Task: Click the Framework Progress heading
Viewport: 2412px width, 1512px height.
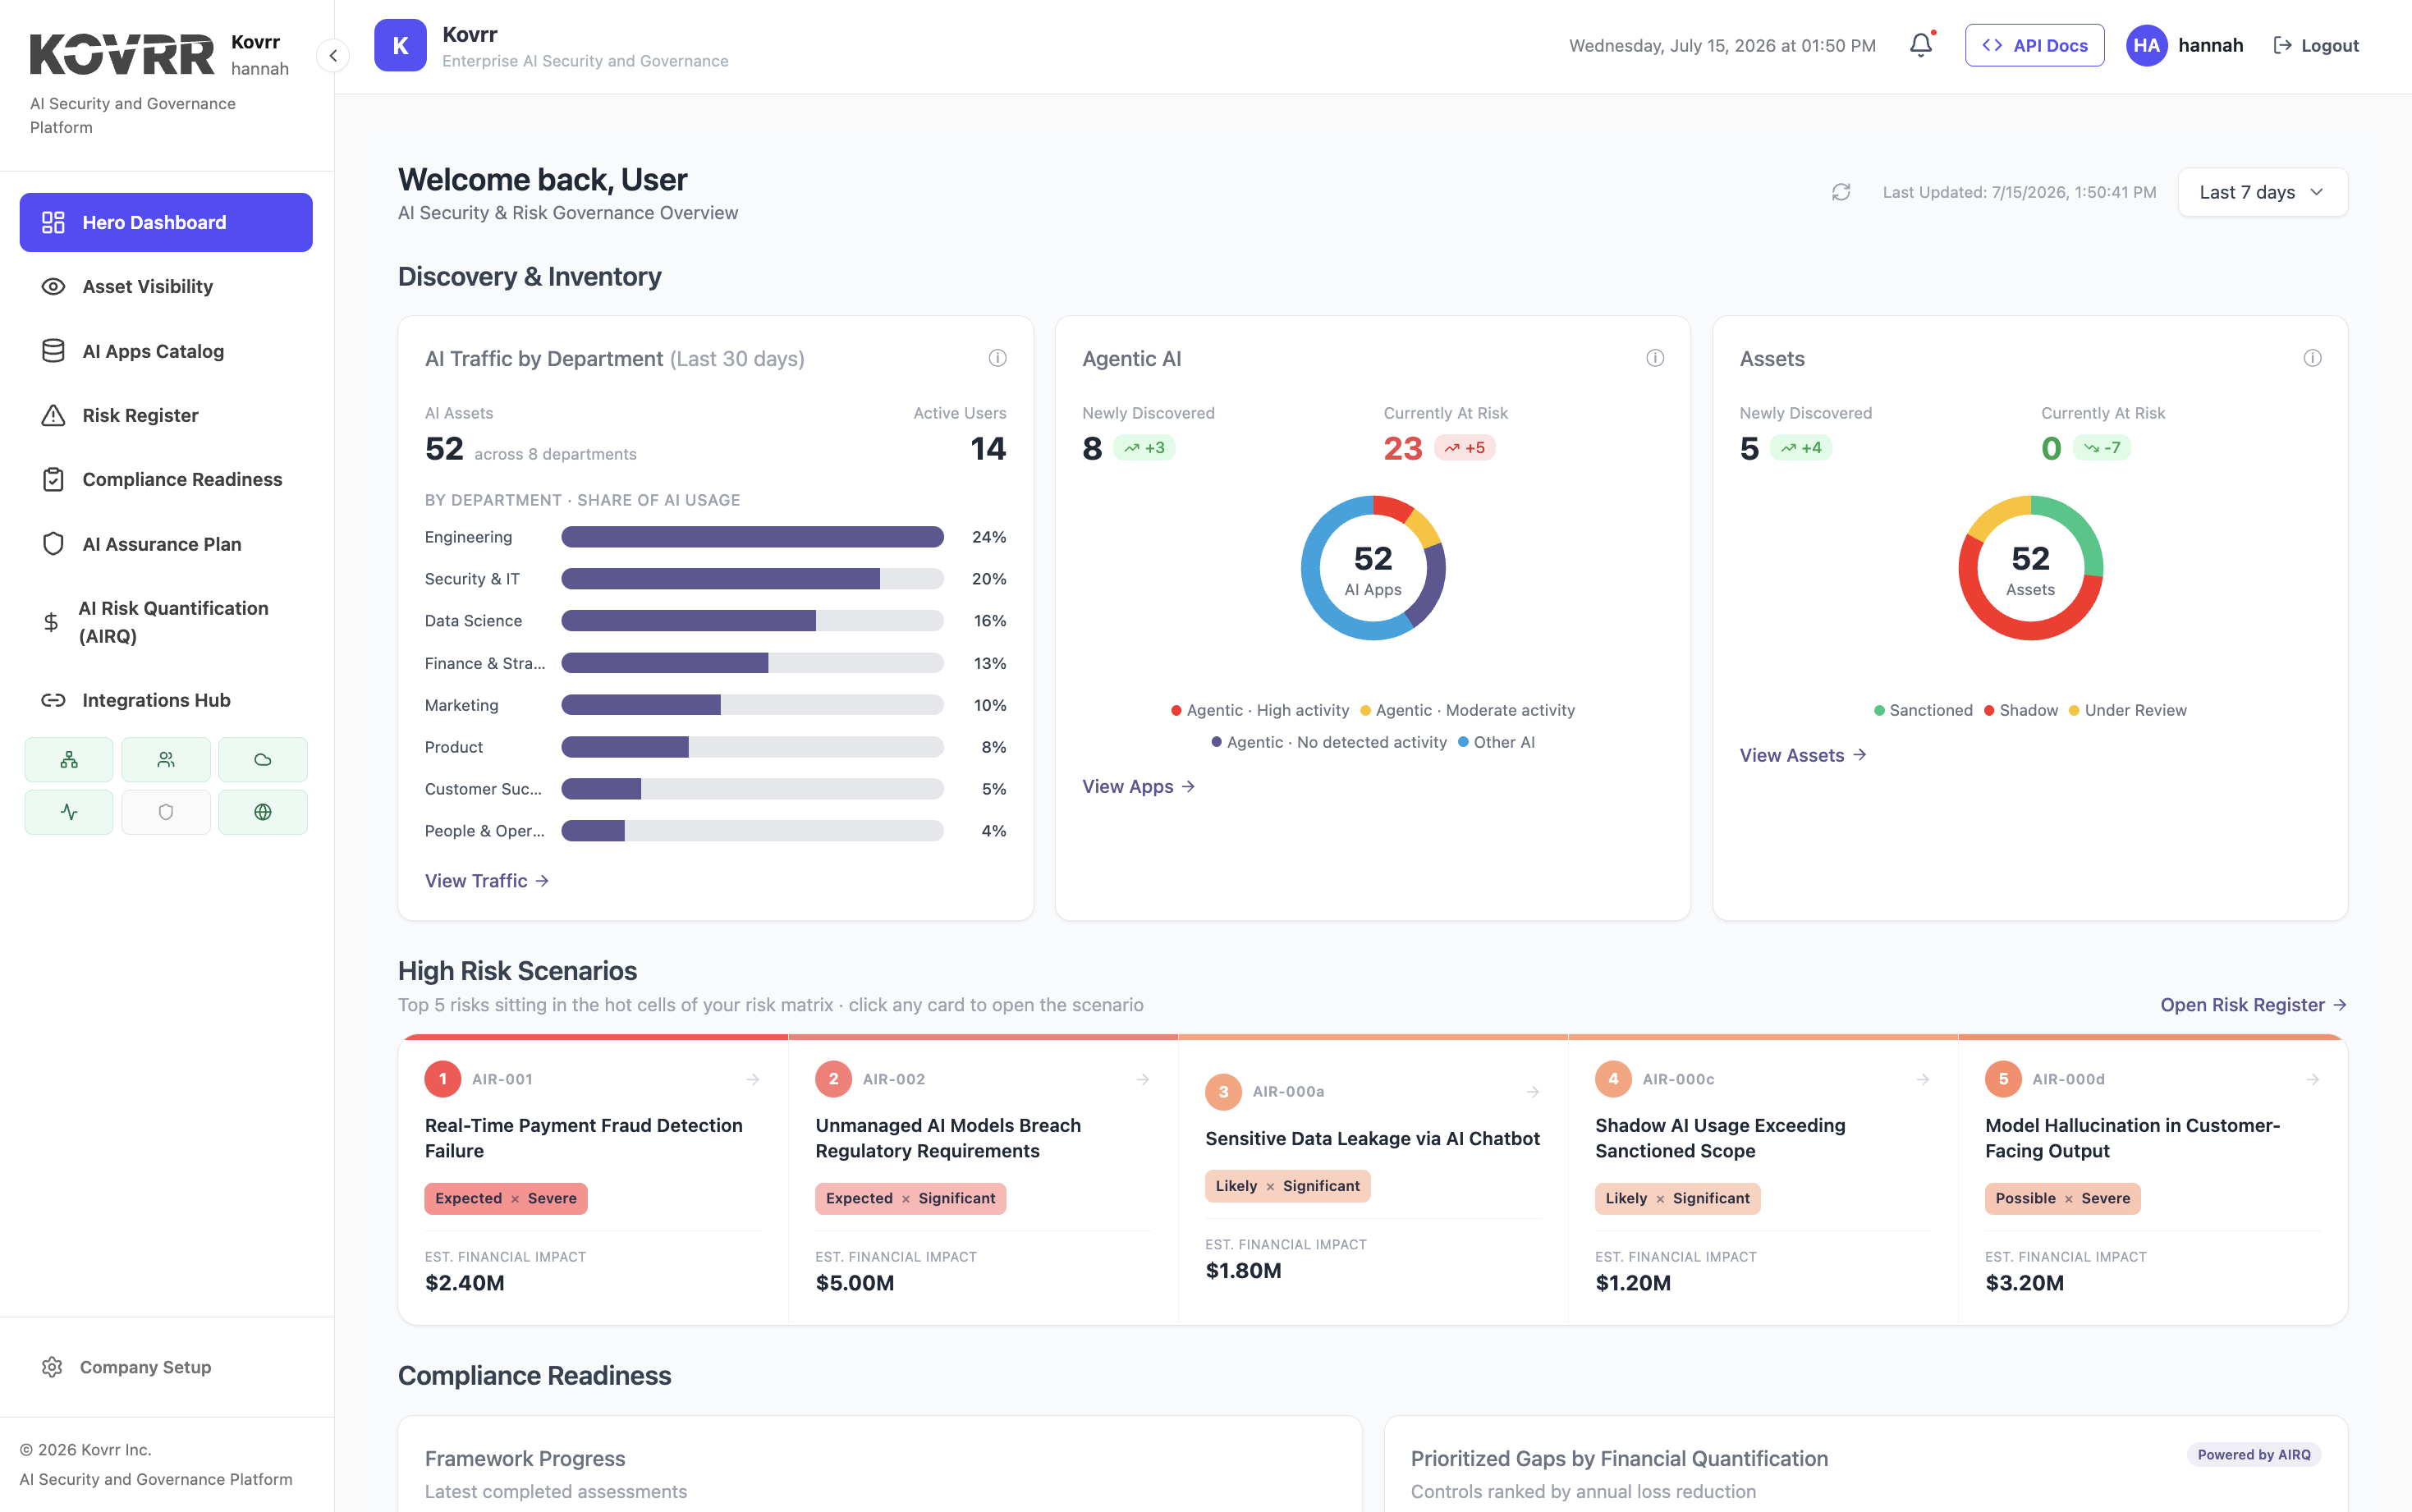Action: [525, 1459]
